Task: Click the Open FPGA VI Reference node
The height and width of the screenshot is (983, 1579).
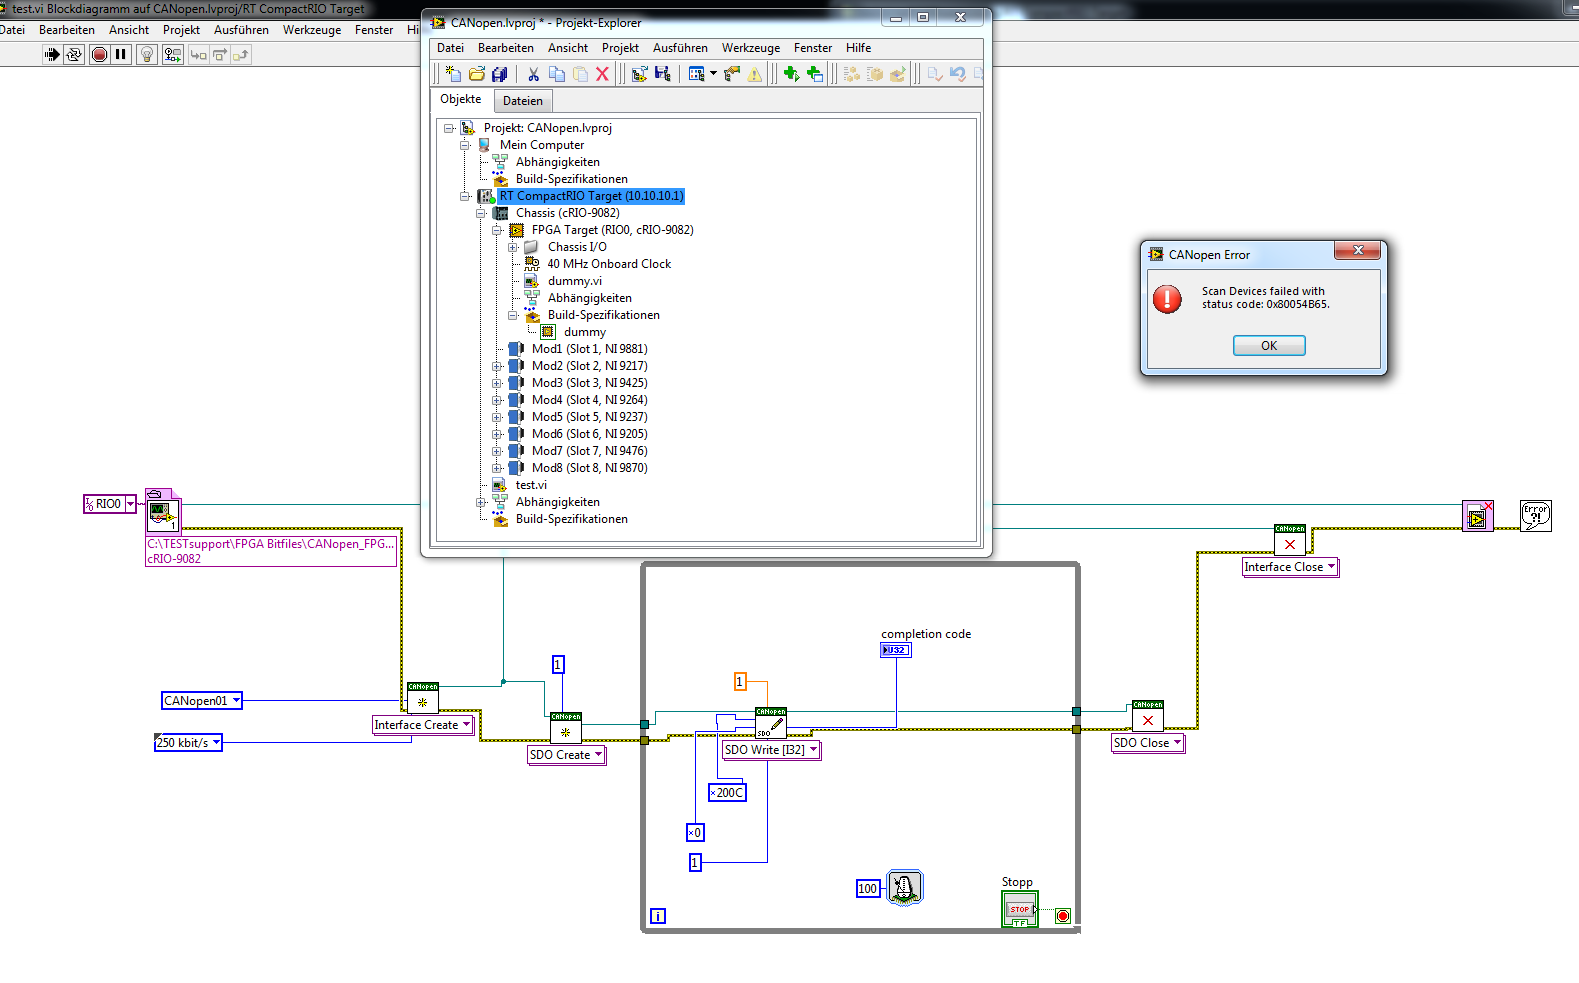Action: [162, 515]
